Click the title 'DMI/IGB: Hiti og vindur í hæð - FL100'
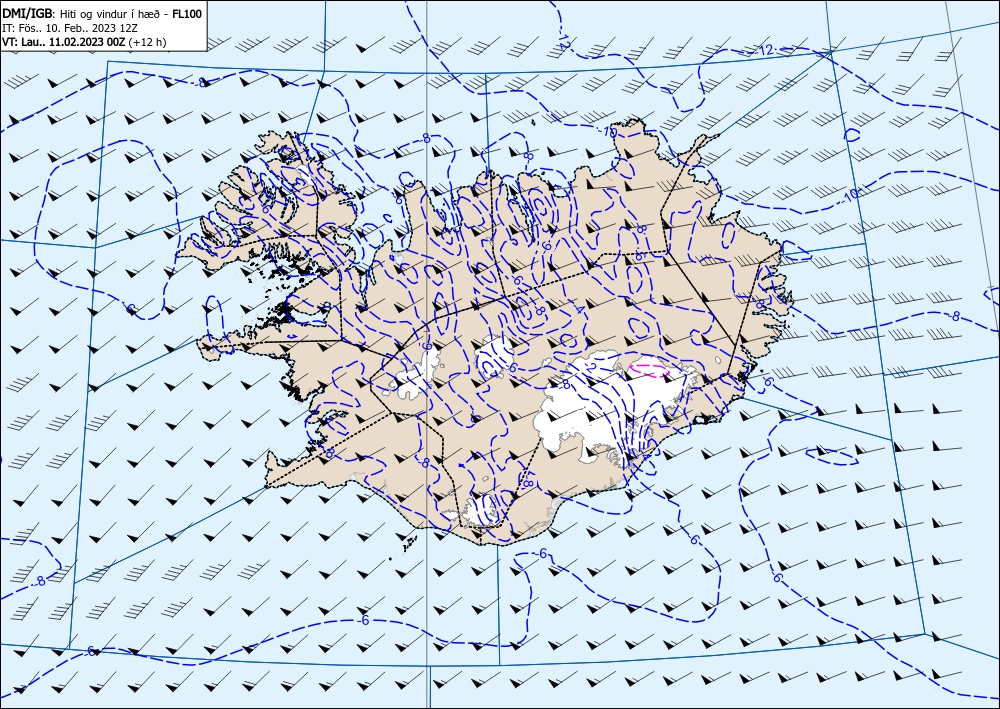Image resolution: width=1000 pixels, height=709 pixels. tap(102, 13)
